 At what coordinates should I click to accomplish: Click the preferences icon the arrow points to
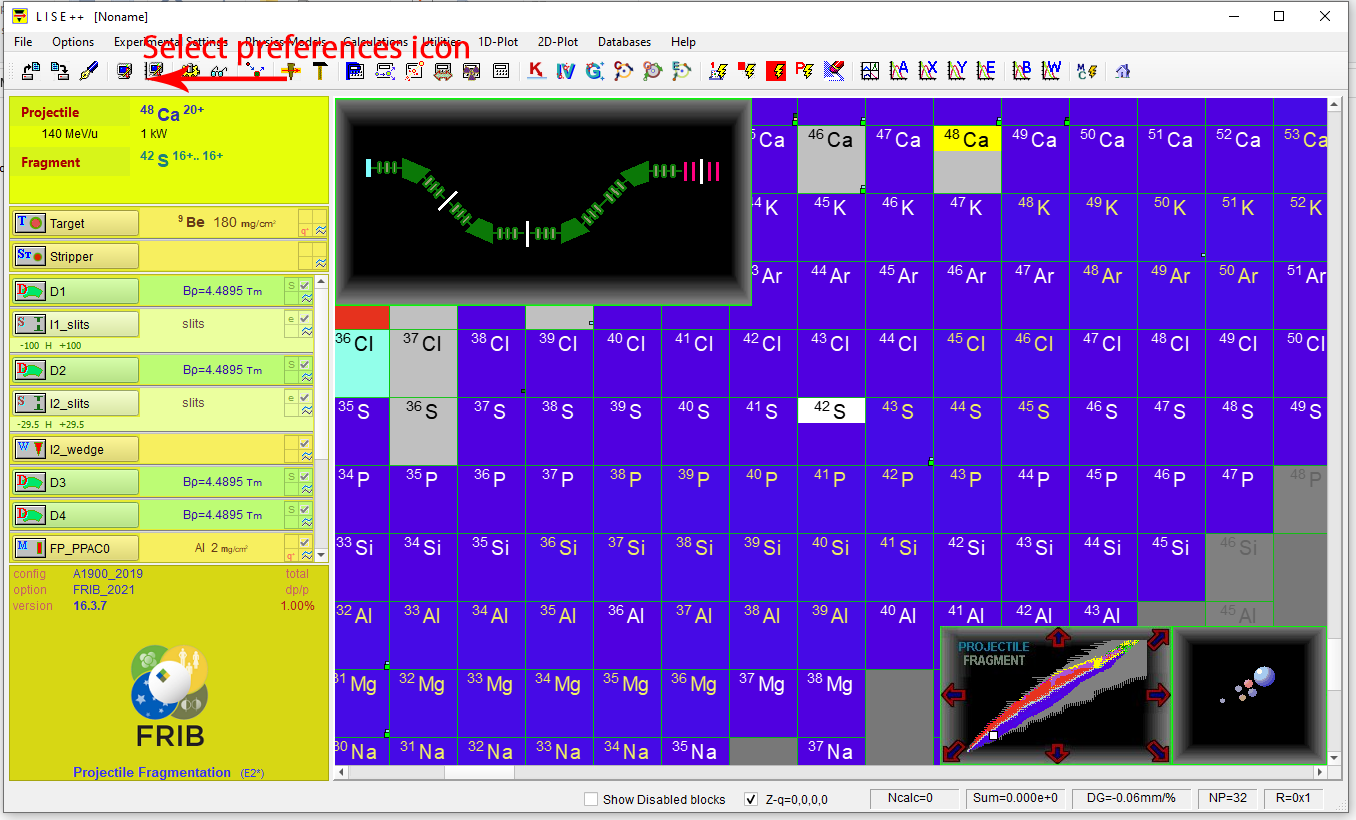point(154,71)
